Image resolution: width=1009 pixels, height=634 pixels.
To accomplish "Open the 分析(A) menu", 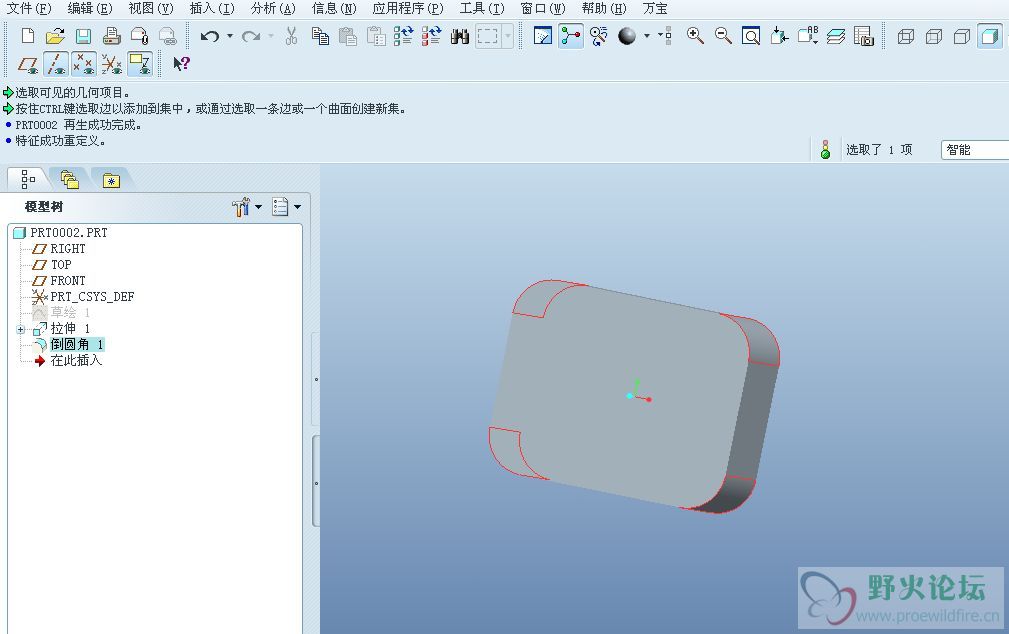I will 273,8.
